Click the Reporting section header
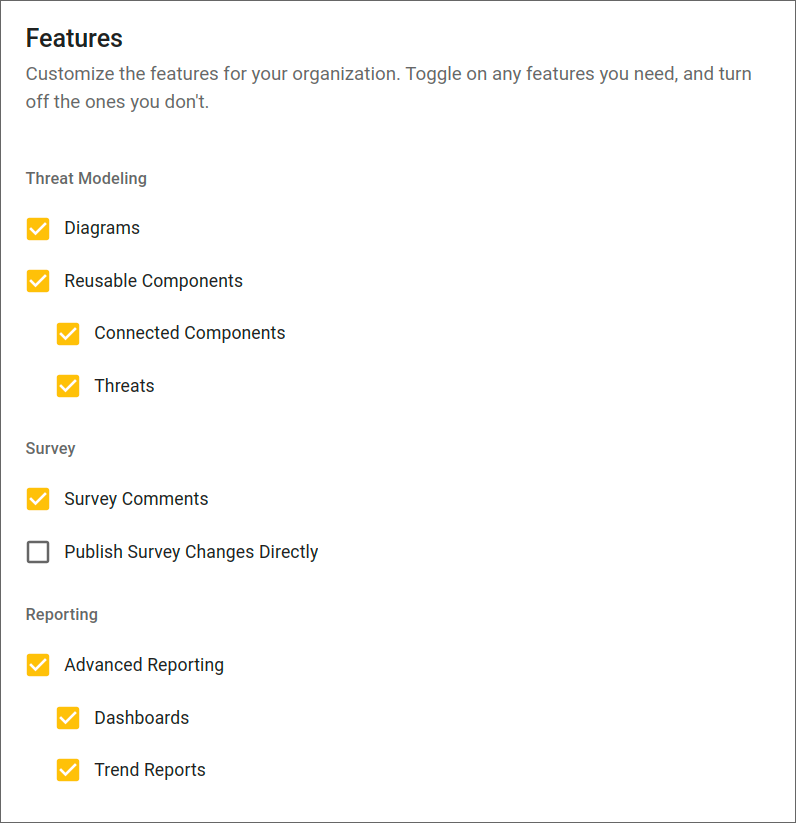Viewport: 796px width, 823px height. click(61, 614)
